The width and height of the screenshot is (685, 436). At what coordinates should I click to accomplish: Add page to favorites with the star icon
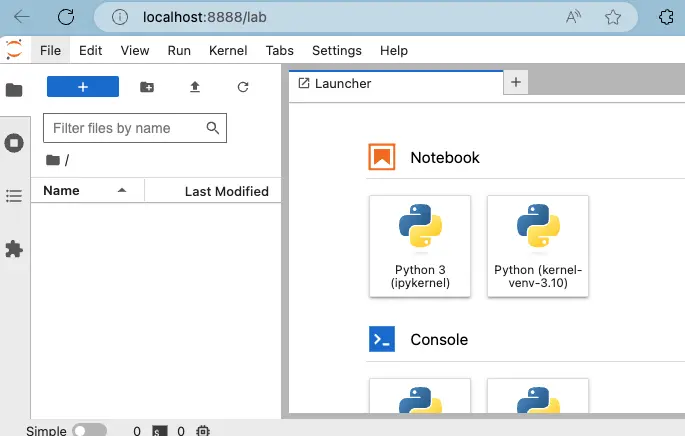point(613,17)
